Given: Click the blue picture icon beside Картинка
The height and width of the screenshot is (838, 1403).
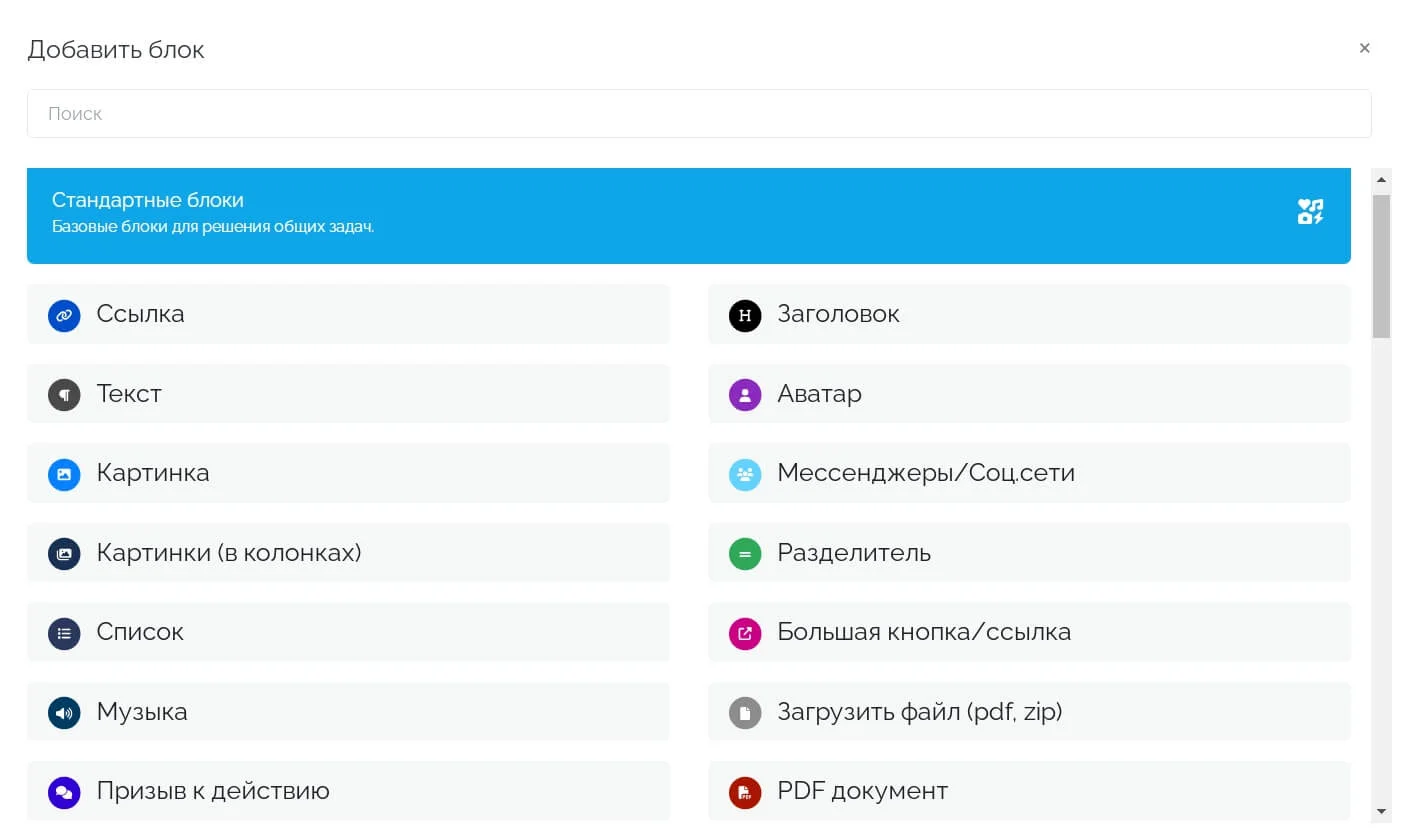Looking at the screenshot, I should point(64,474).
